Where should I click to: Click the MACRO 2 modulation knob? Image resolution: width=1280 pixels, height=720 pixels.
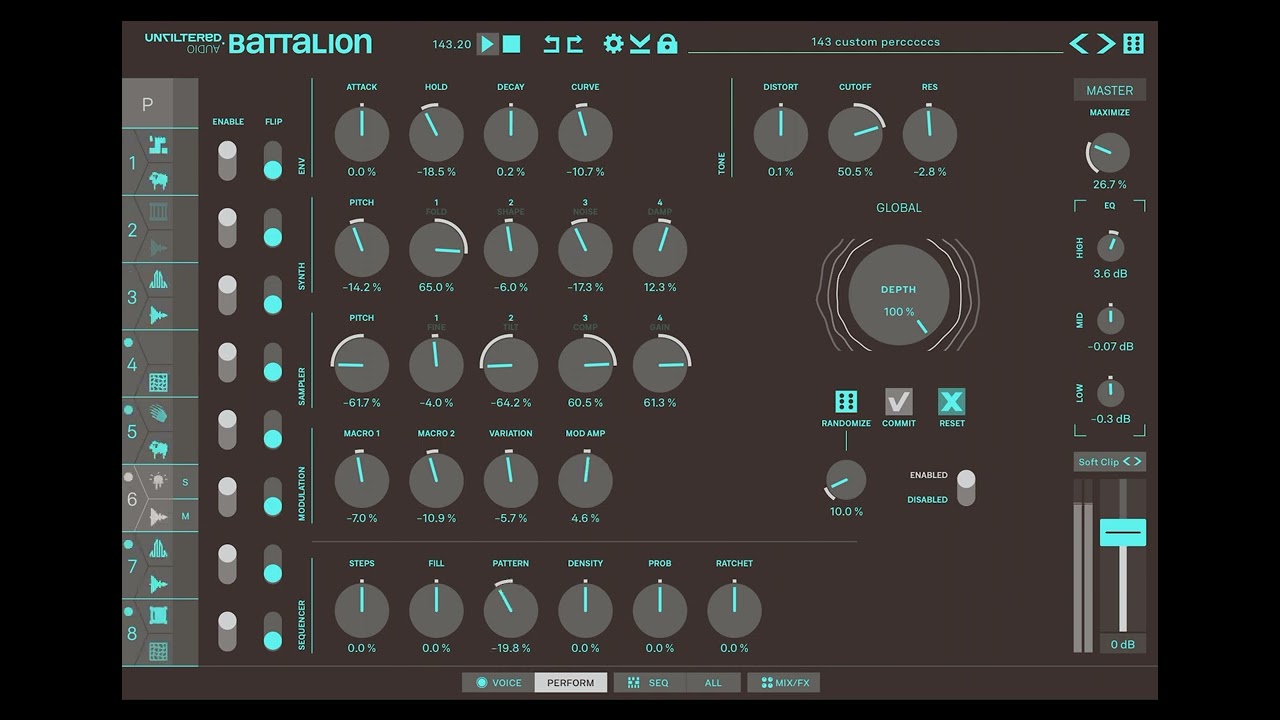click(436, 481)
